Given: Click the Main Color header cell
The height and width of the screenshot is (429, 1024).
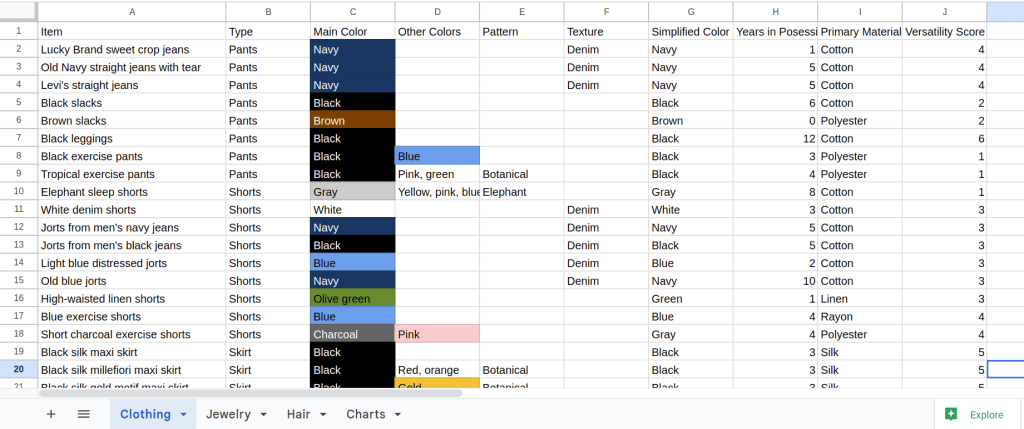Looking at the screenshot, I should point(353,31).
